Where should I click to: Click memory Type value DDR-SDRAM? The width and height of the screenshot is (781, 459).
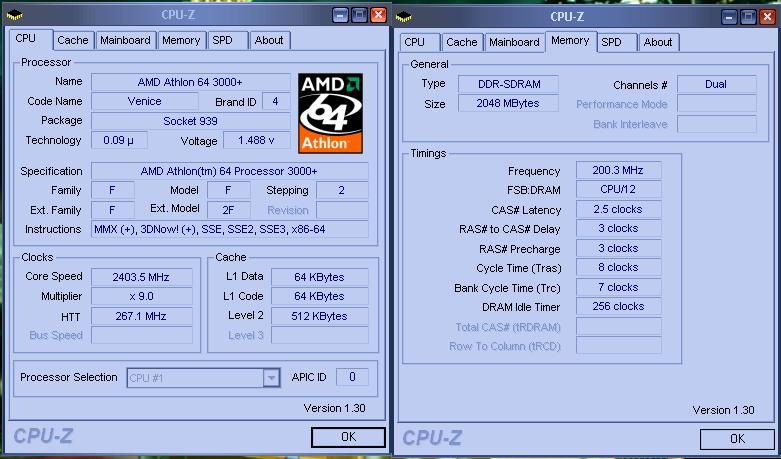[x=509, y=84]
